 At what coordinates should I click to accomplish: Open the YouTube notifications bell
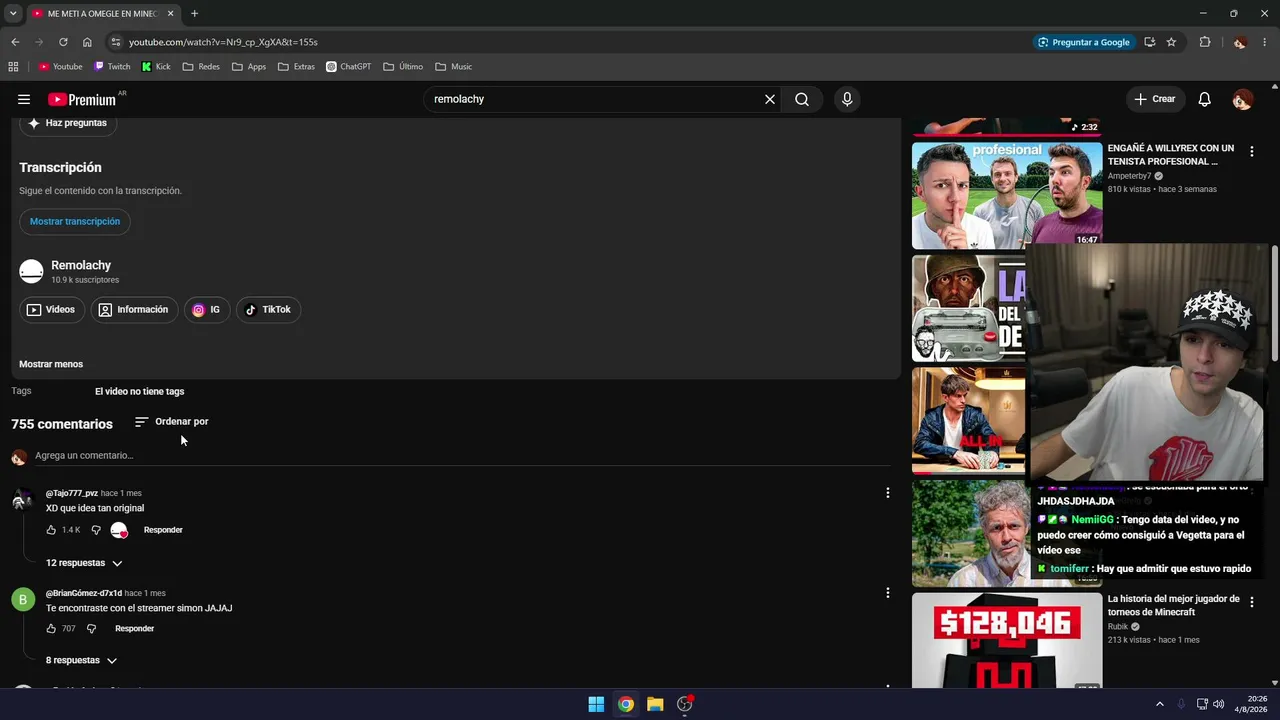click(x=1205, y=99)
